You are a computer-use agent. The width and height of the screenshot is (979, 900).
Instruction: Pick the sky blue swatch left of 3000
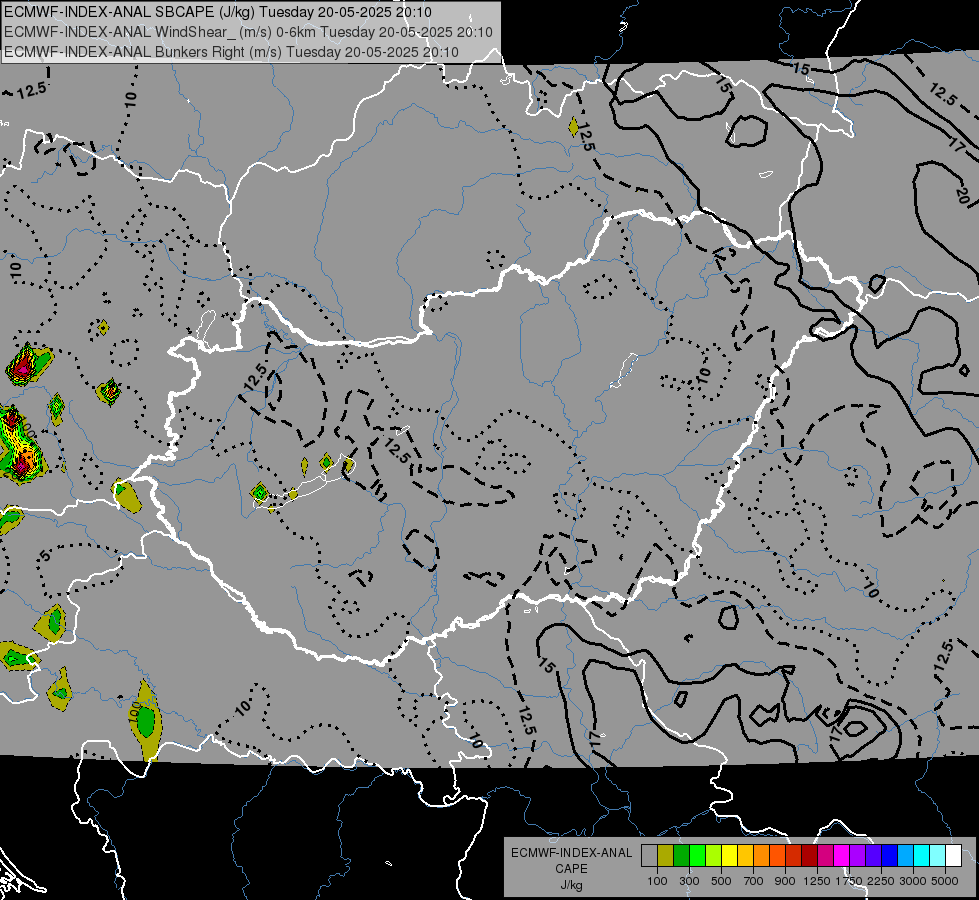tap(905, 855)
